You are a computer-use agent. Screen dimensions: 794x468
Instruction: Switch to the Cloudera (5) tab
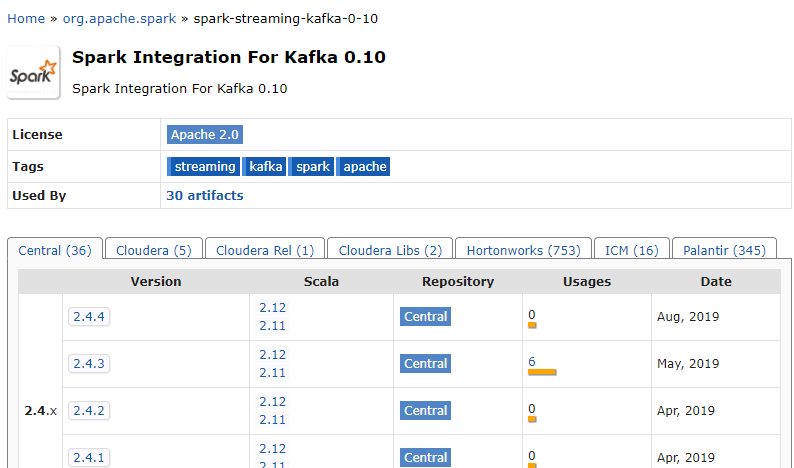(154, 250)
